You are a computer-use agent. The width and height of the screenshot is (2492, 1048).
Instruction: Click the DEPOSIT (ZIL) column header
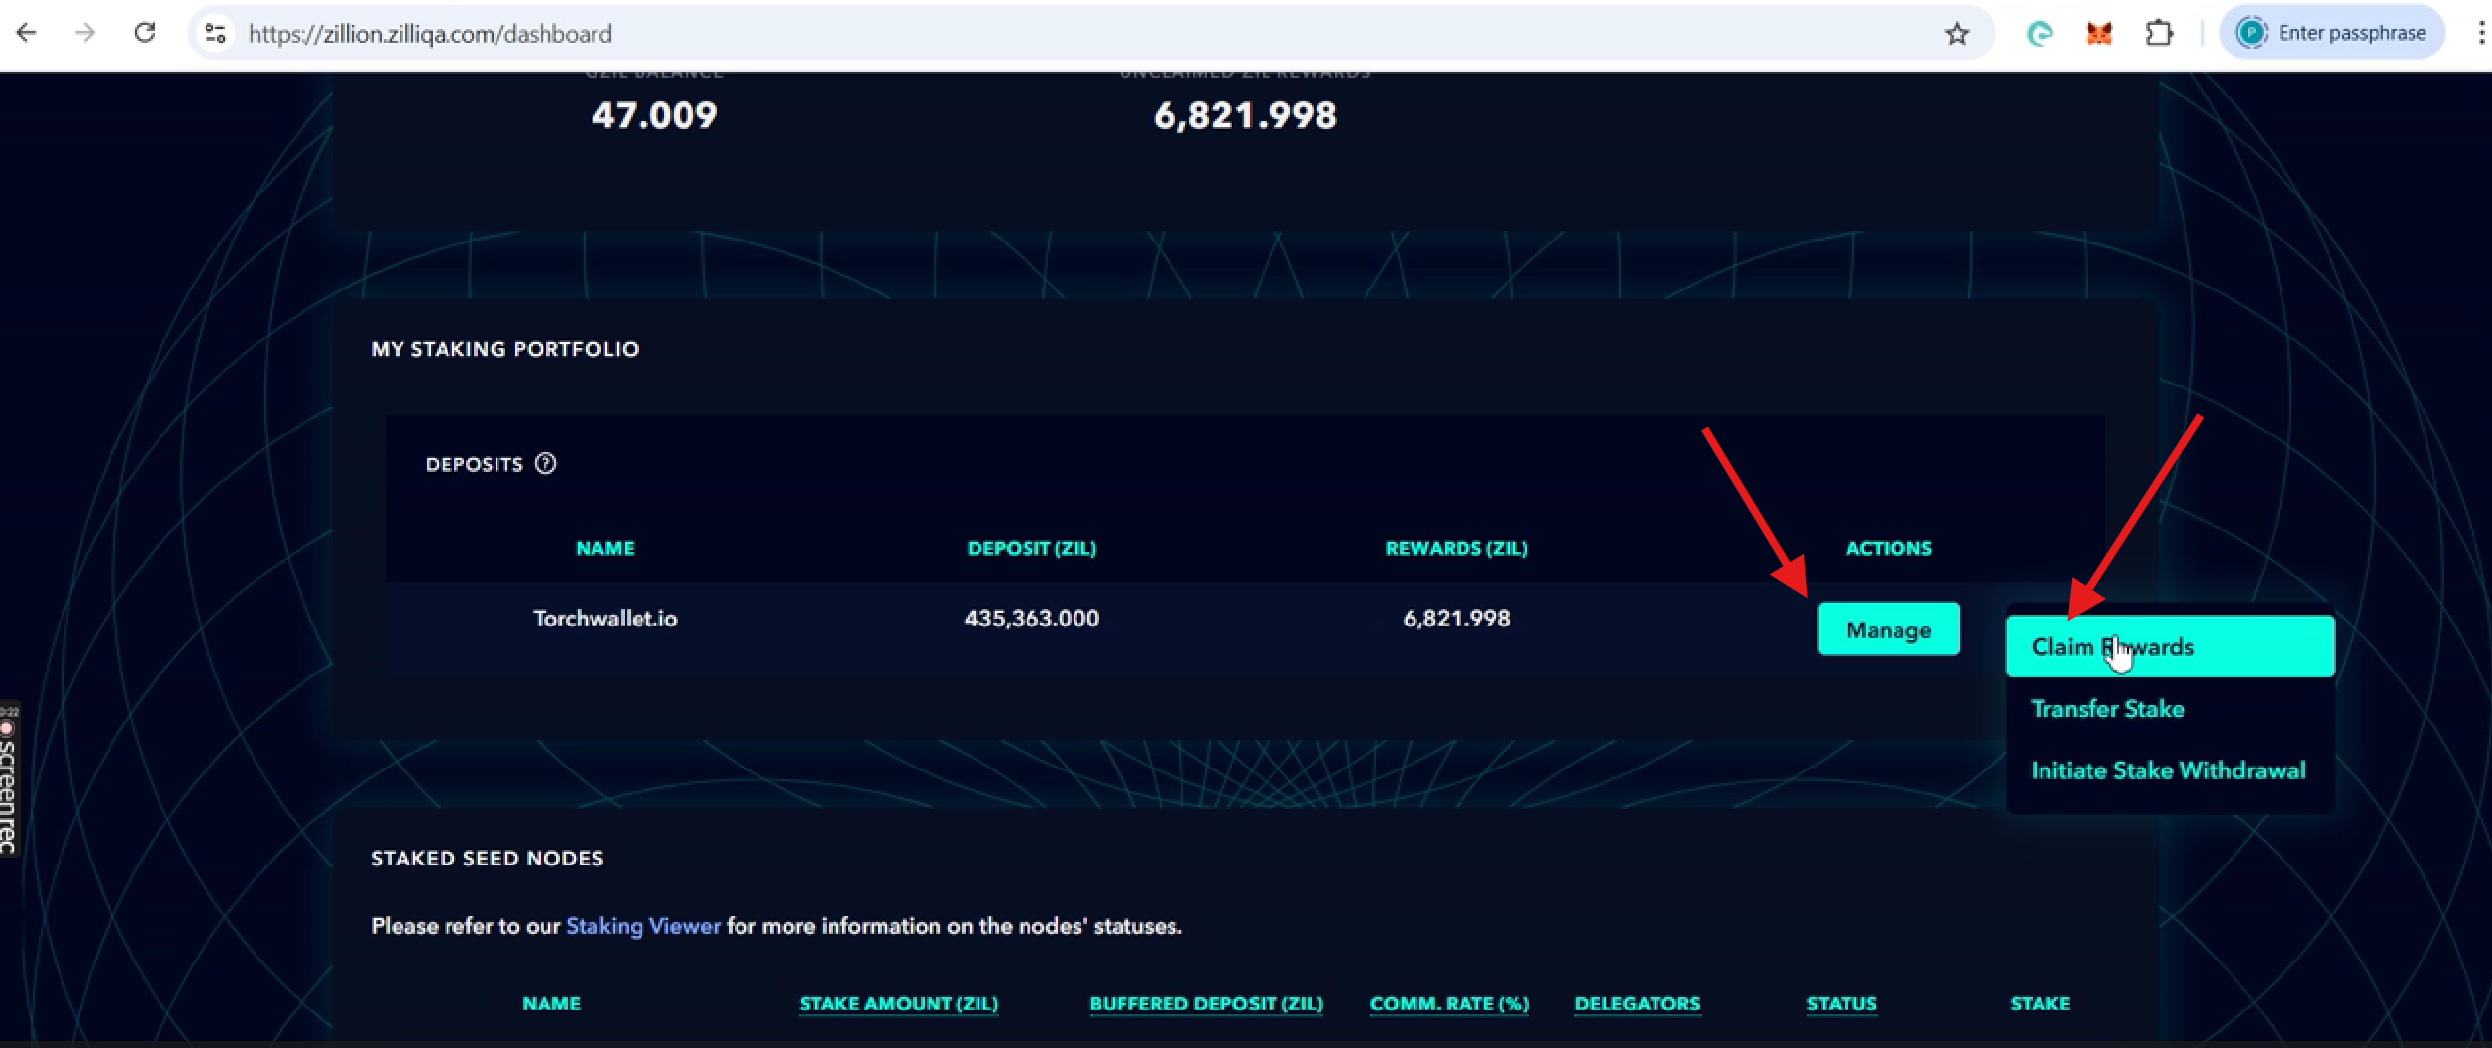click(1031, 548)
